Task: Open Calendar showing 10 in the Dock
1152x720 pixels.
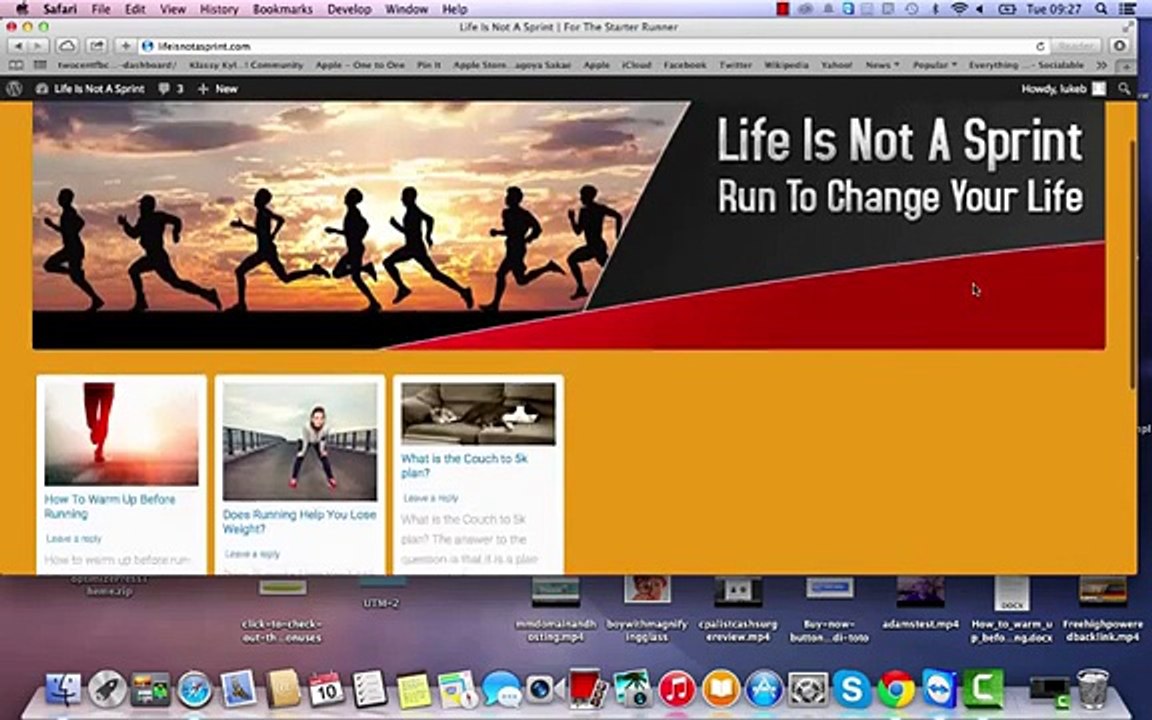Action: coord(326,688)
